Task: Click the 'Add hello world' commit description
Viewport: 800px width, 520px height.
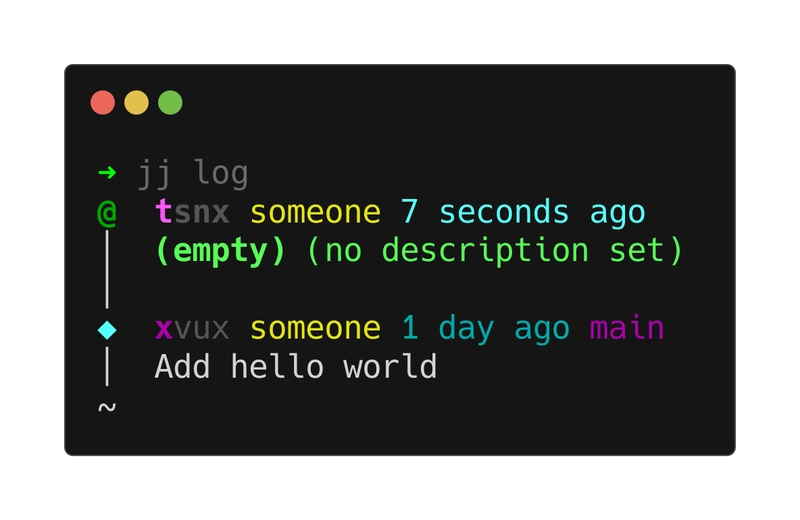Action: (x=296, y=366)
